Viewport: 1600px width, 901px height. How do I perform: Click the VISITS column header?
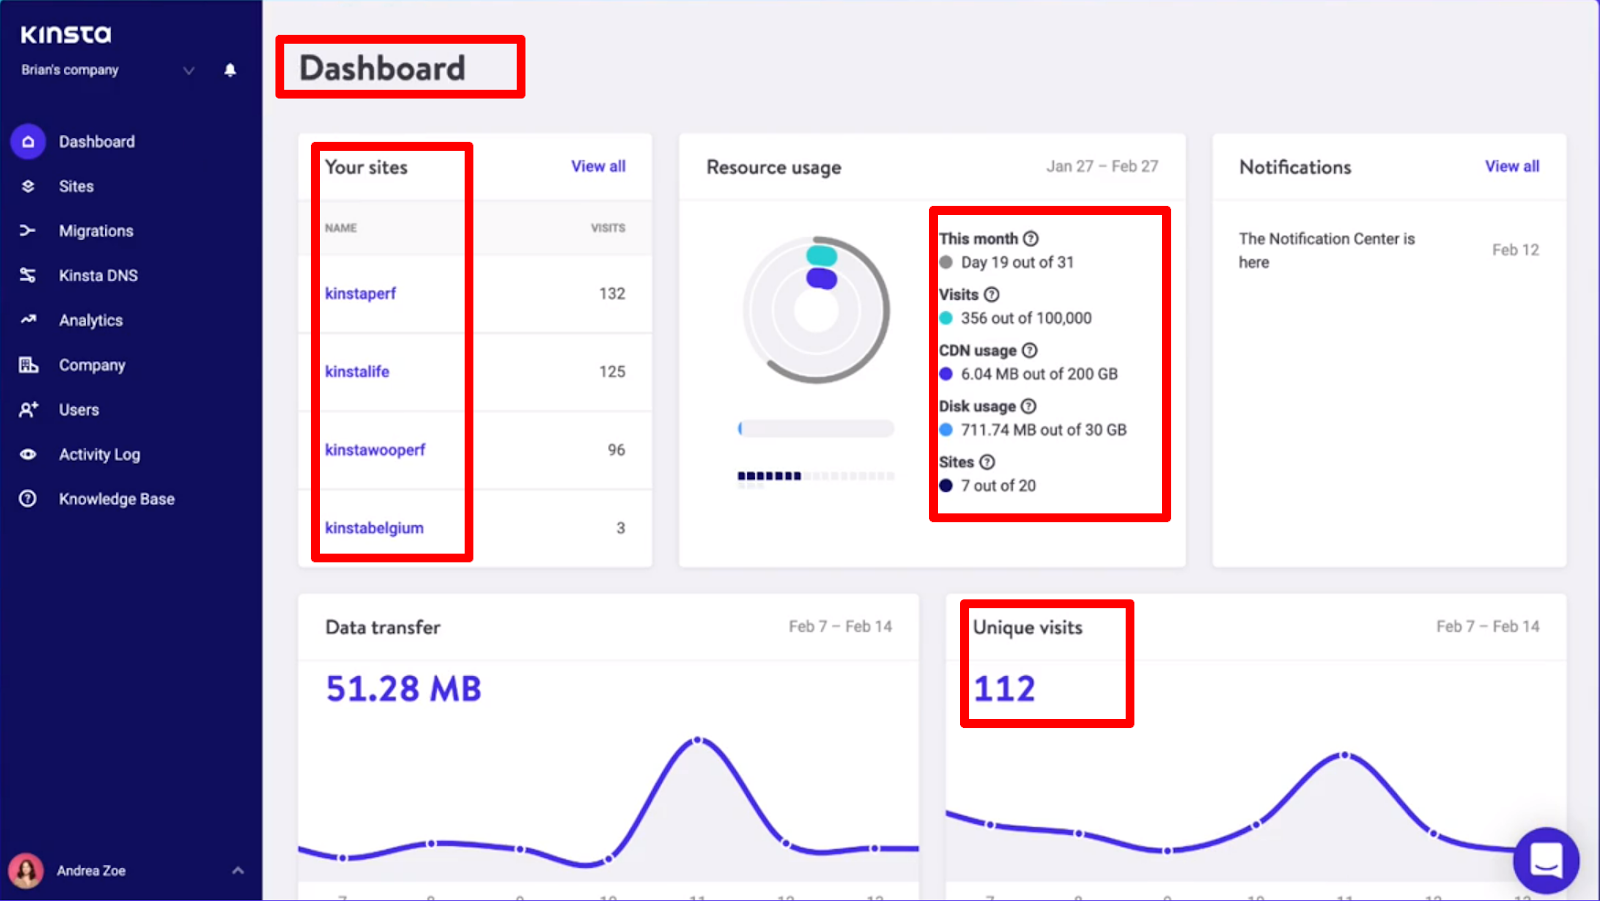click(608, 228)
